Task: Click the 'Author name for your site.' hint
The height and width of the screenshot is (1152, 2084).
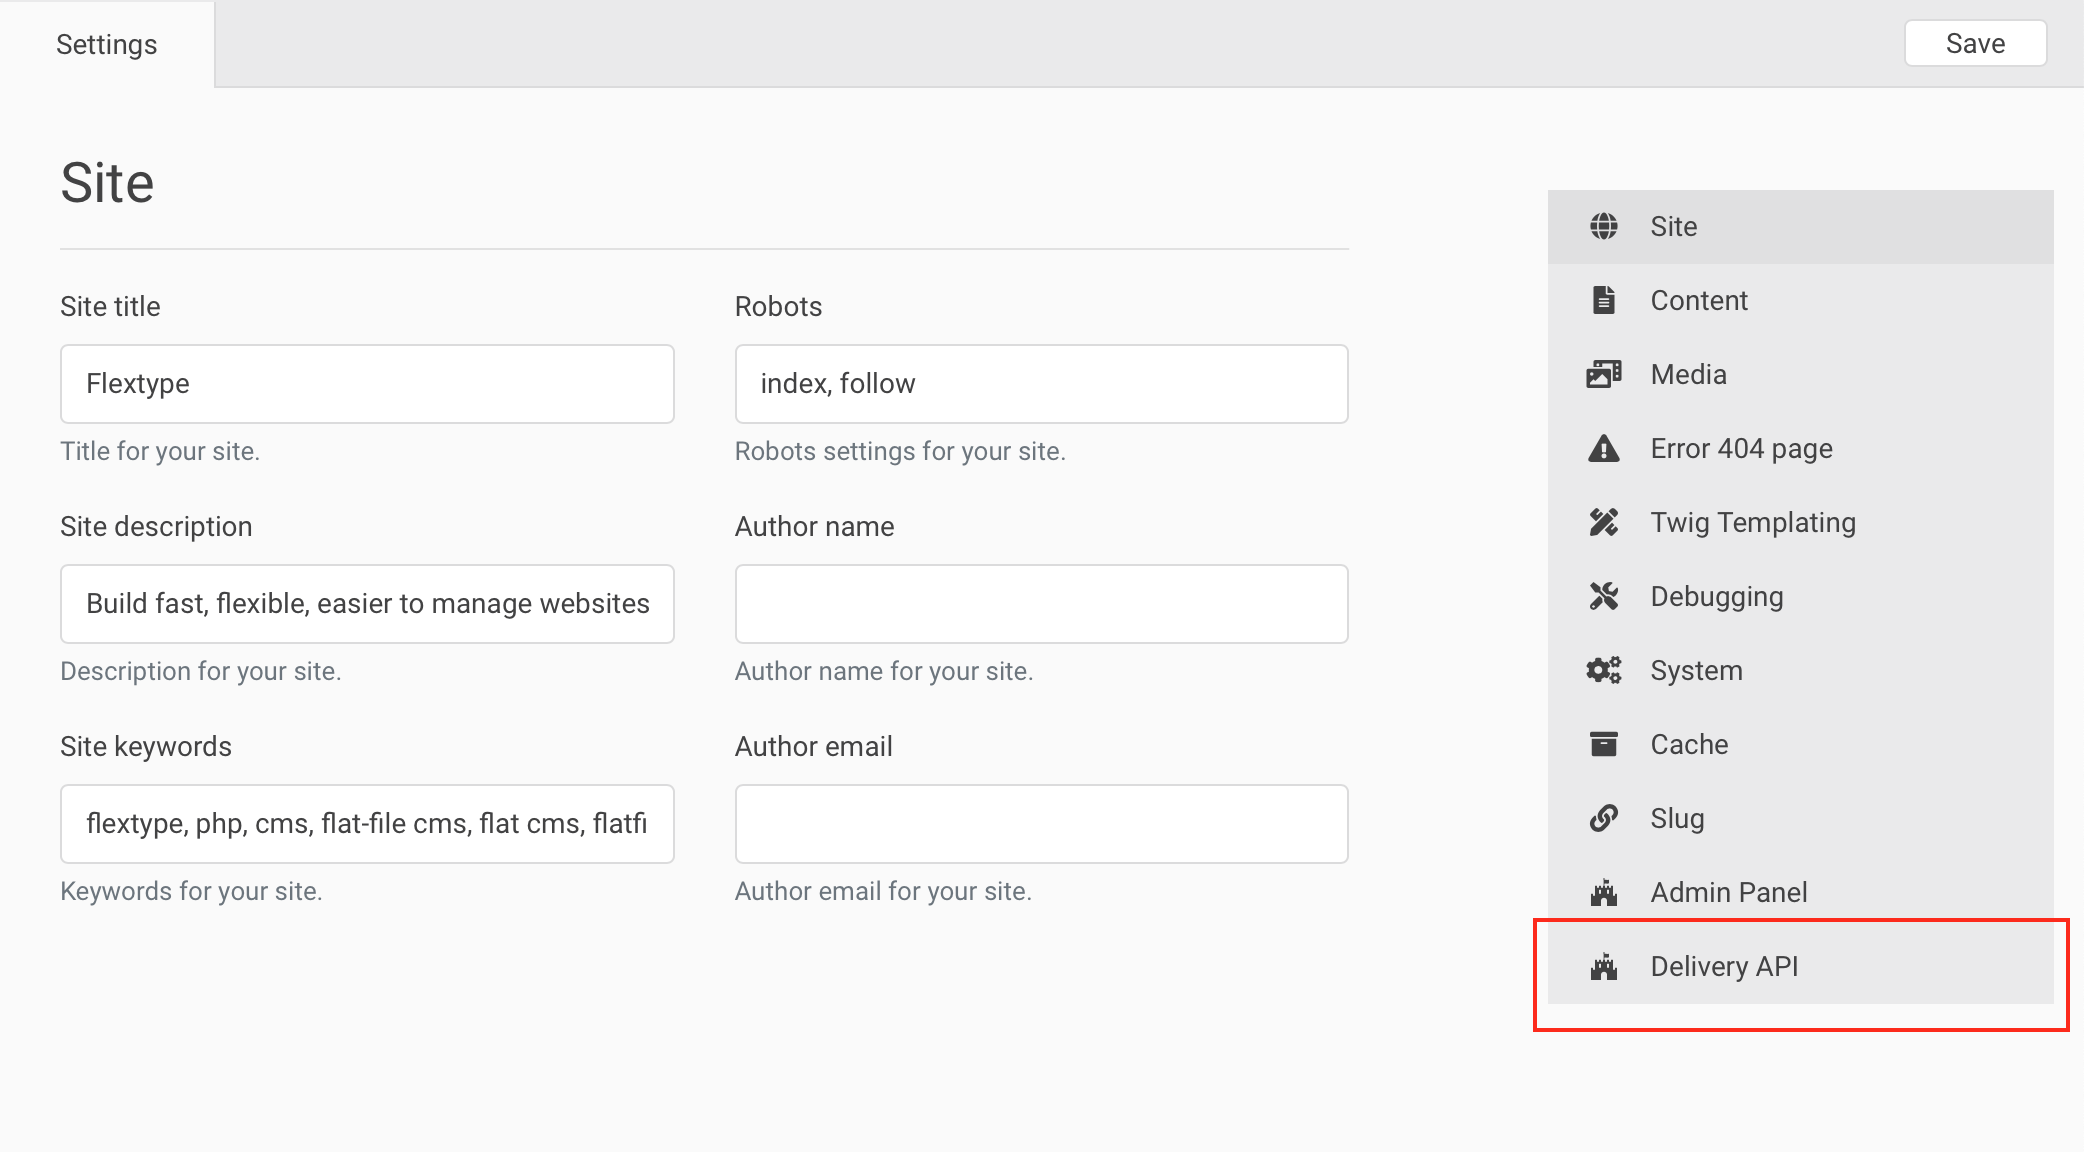Action: 884,671
